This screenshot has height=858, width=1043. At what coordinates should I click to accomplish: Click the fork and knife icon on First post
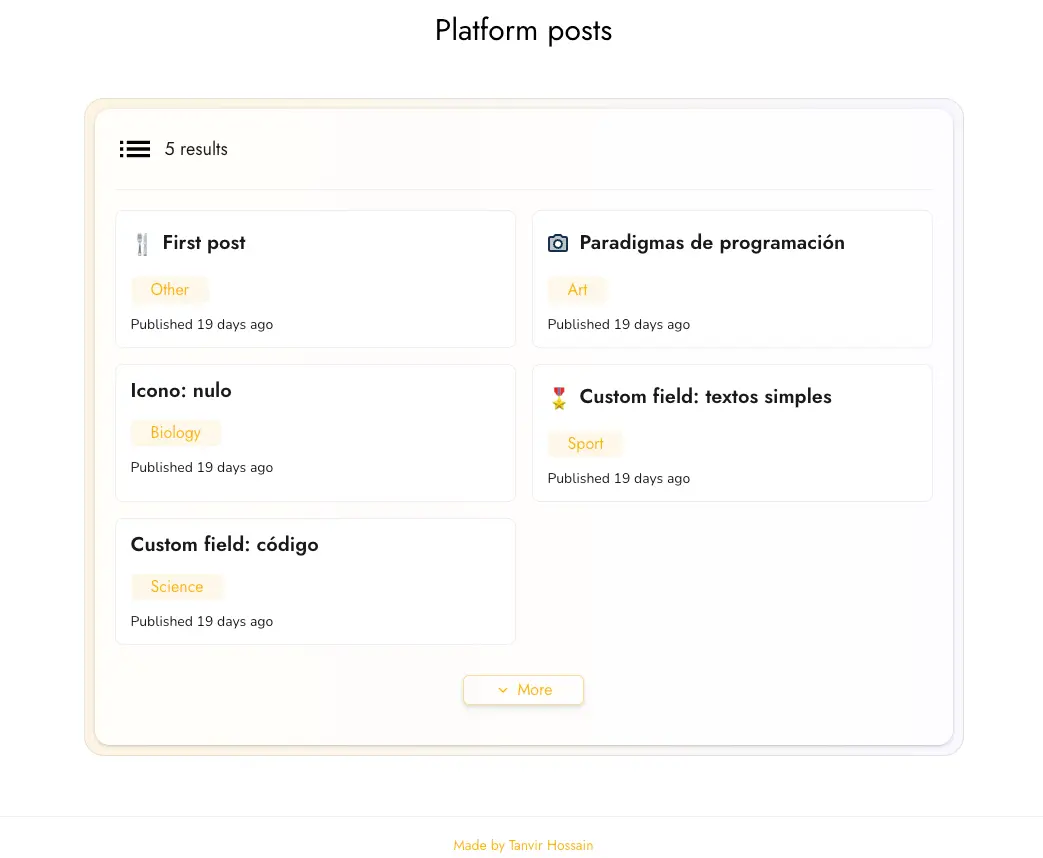point(142,244)
